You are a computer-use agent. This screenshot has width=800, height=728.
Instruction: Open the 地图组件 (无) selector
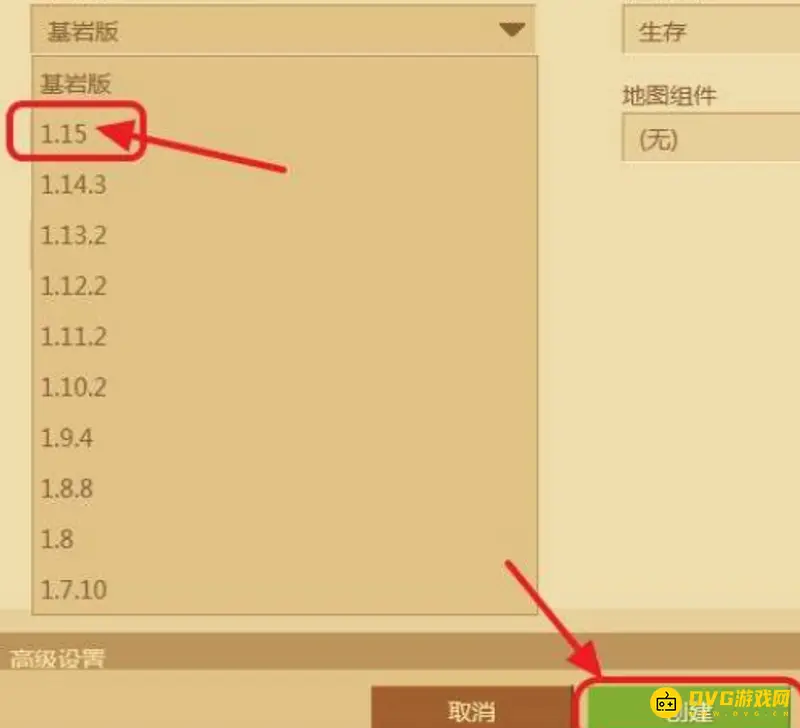(x=711, y=138)
